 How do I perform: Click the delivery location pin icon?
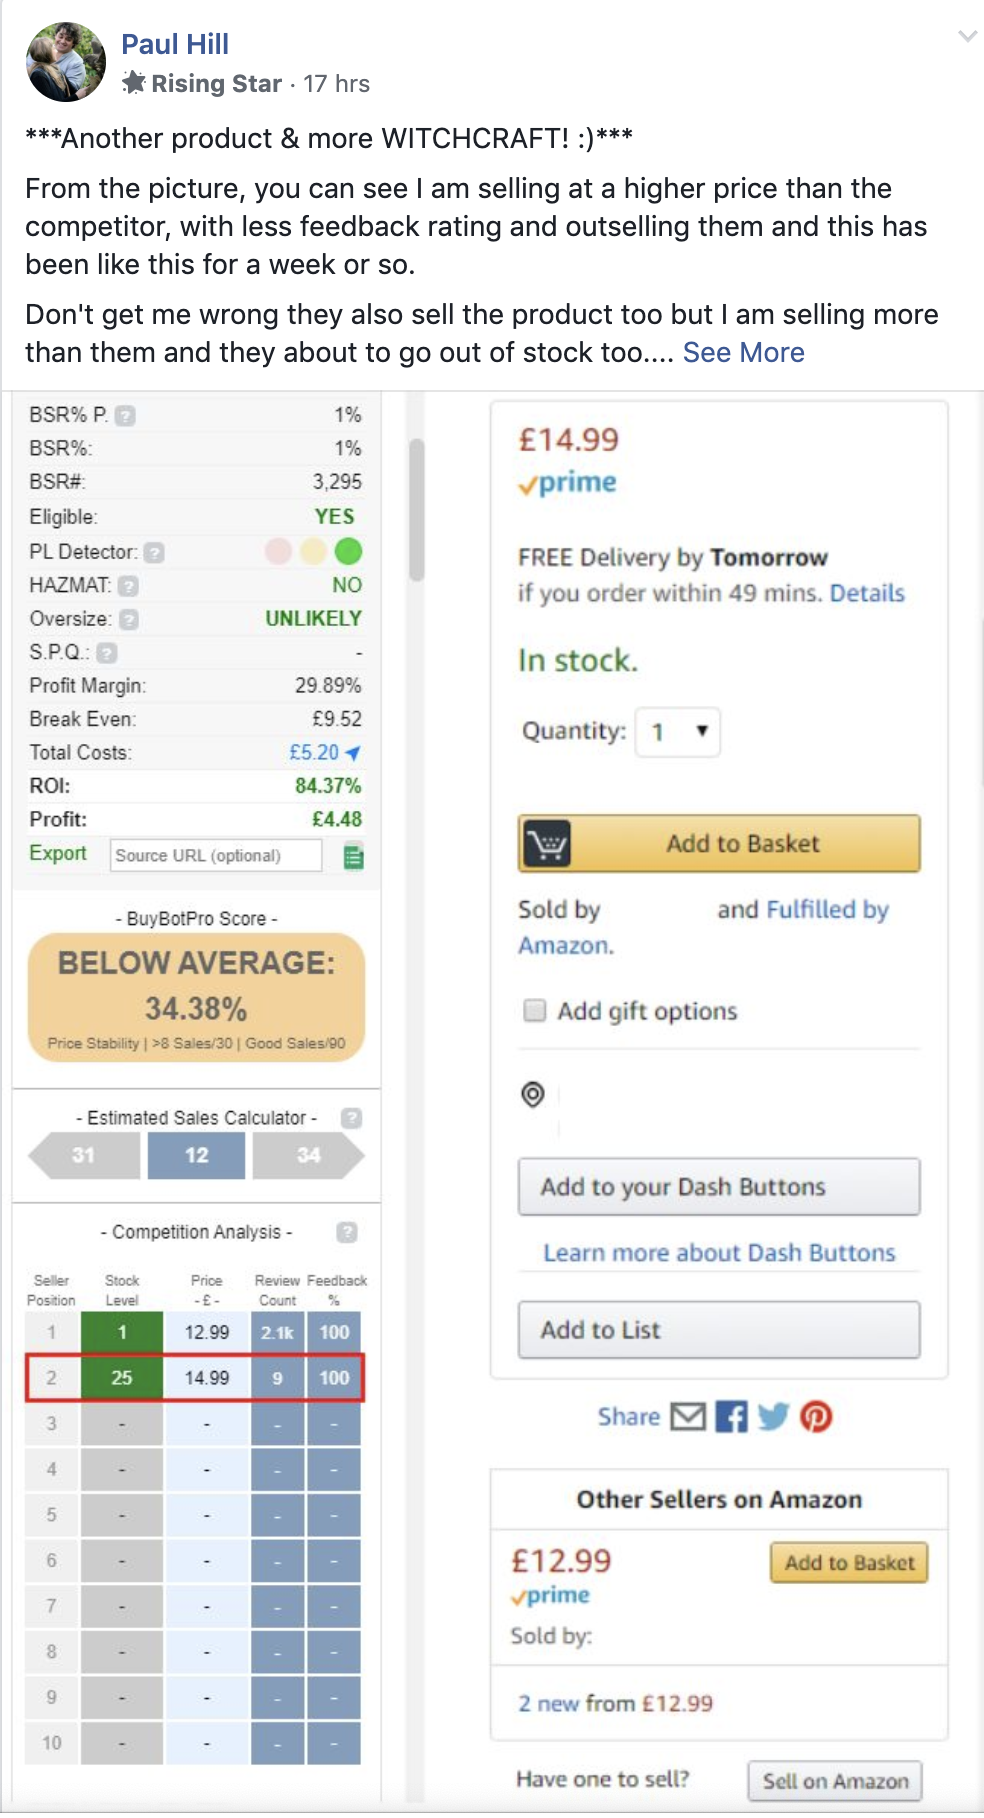point(533,1095)
